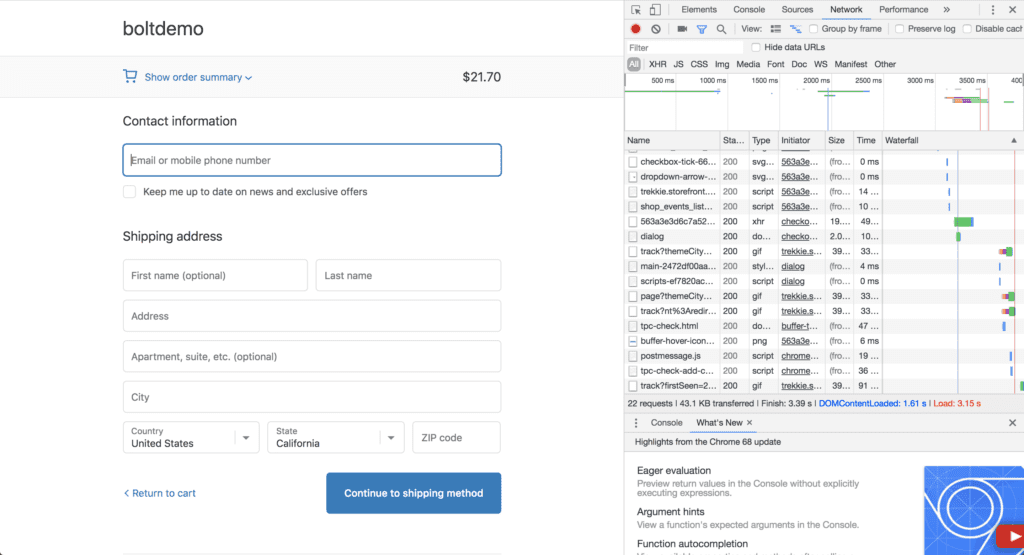
Task: Check Keep me up to date checkbox
Action: 129,191
